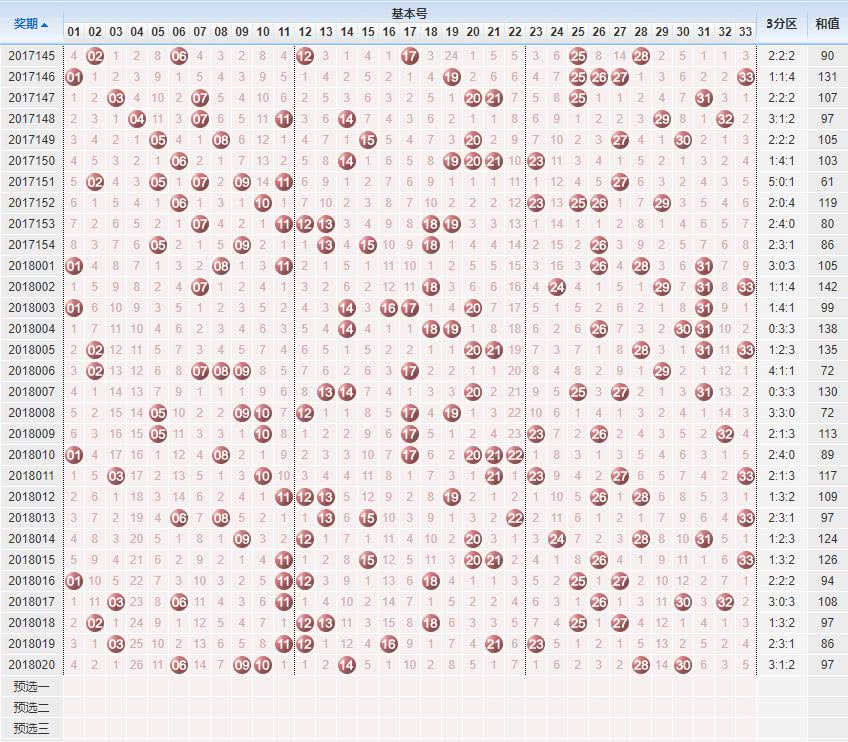This screenshot has height=742, width=848.
Task: Click red ball 33 in row 2017146
Action: click(x=746, y=77)
